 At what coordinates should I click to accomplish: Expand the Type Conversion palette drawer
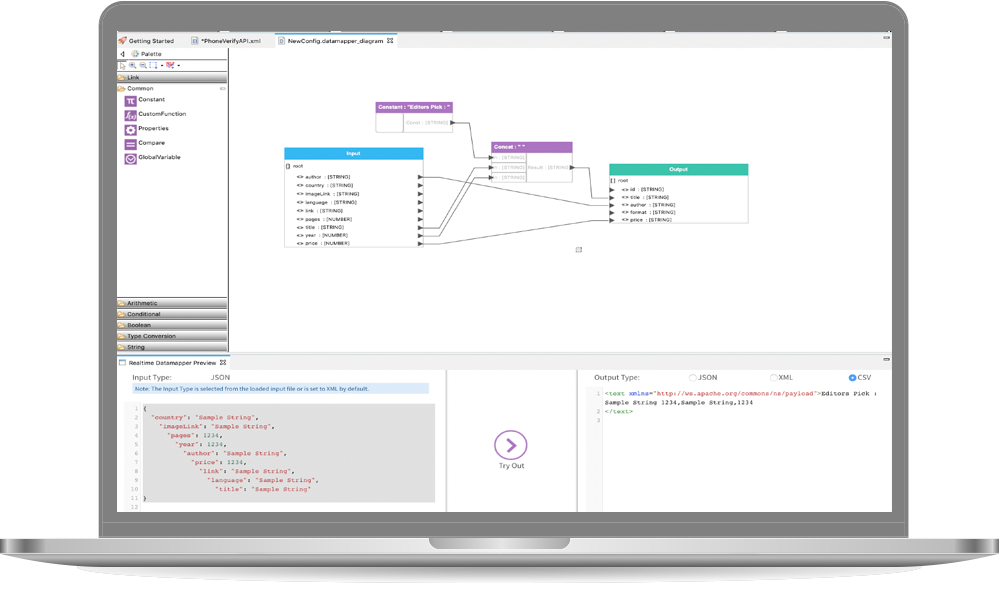(x=172, y=336)
